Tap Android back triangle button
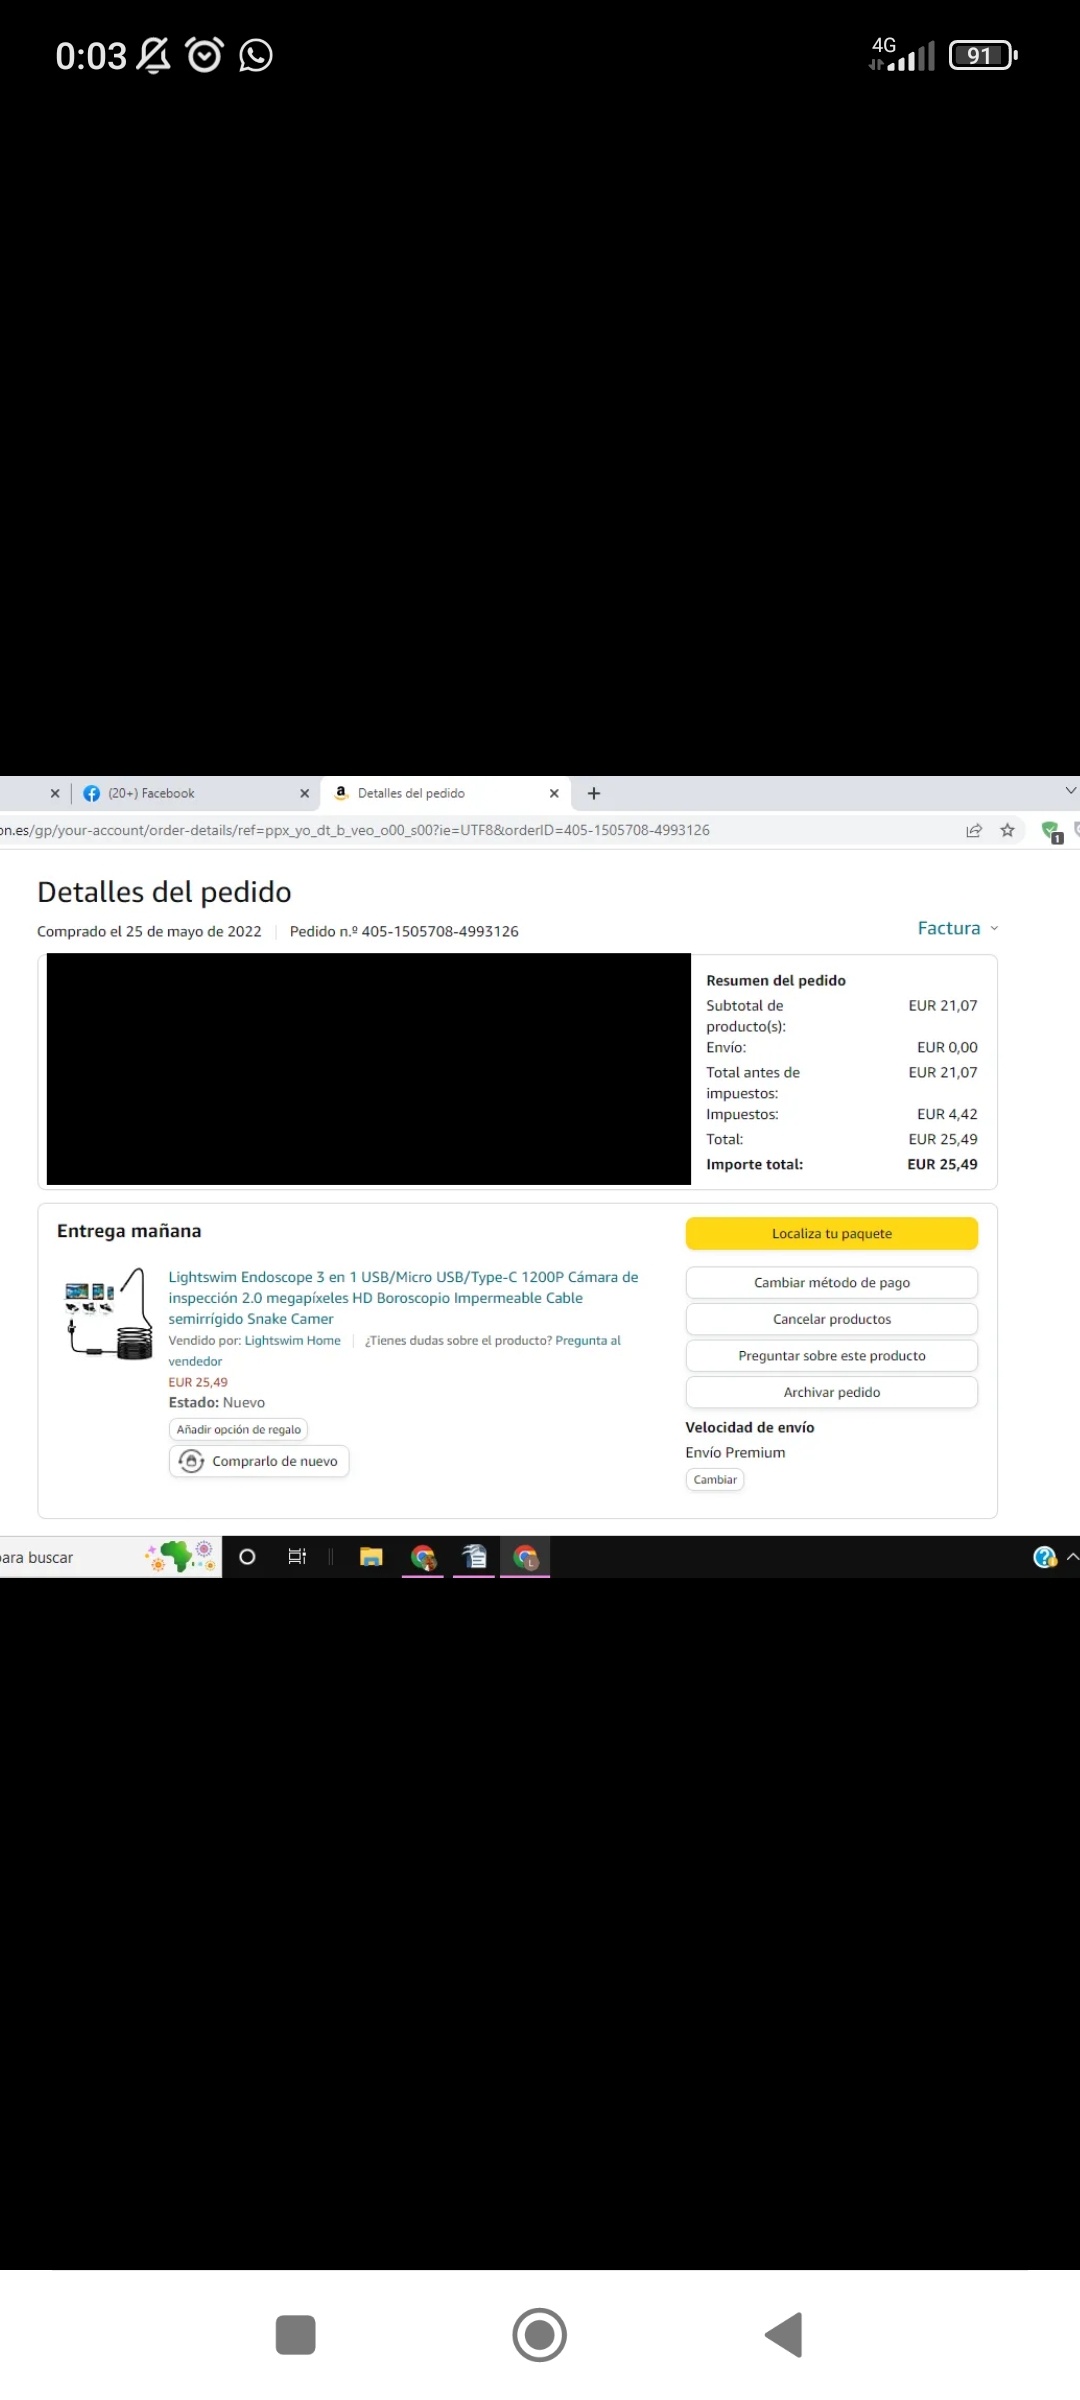 [x=784, y=2335]
